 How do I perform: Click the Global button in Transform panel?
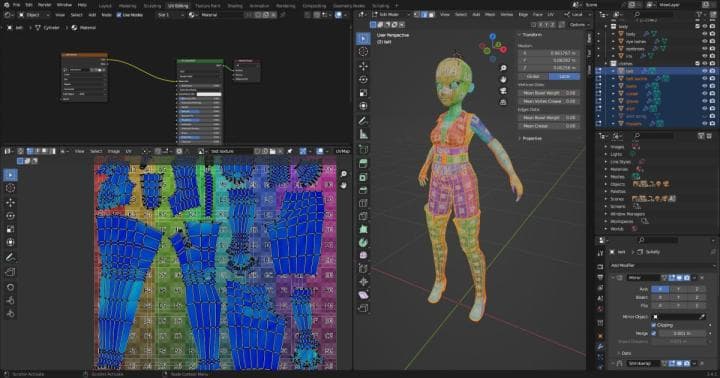click(533, 76)
